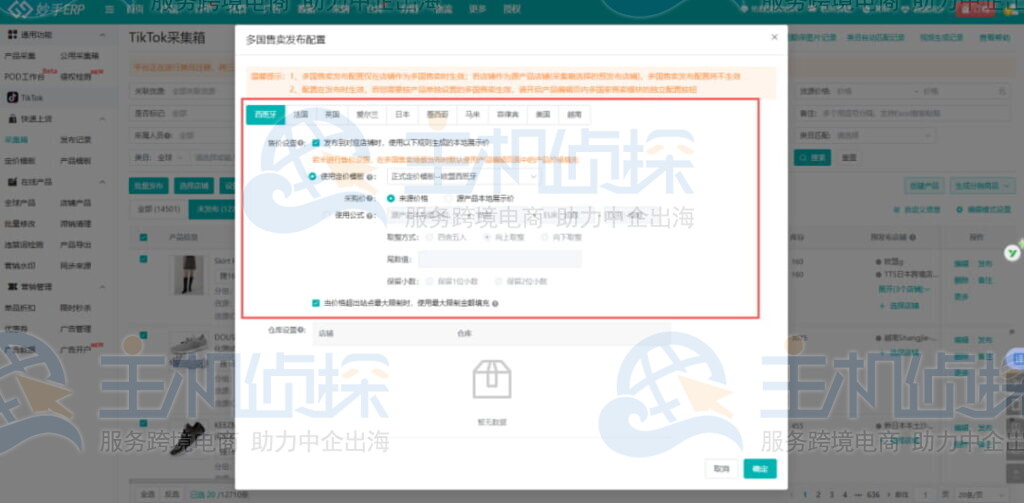Screen dimensions: 1024x503
Task: Switch to the 菲律宾 tab
Action: coord(508,114)
